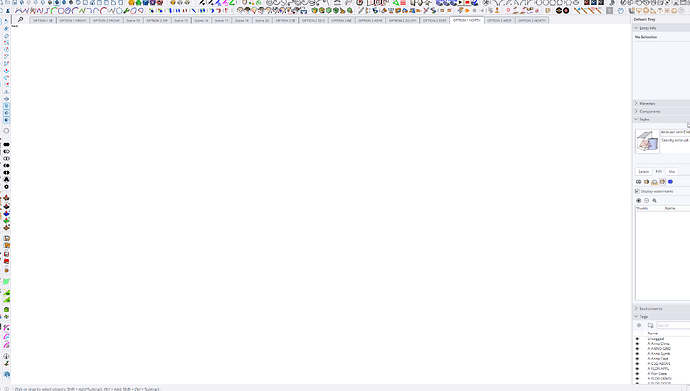Screen dimensions: 690x391
Task: Open the Select tab in Styles panel
Action: [x=643, y=172]
